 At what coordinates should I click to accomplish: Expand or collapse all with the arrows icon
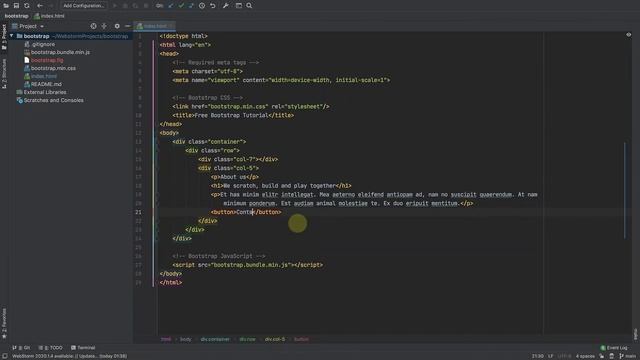click(x=104, y=26)
